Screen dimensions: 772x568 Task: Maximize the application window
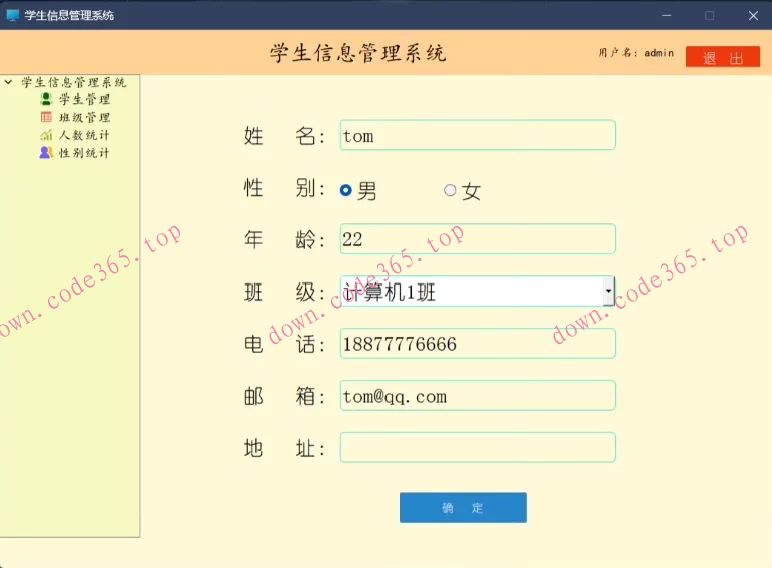pos(709,15)
